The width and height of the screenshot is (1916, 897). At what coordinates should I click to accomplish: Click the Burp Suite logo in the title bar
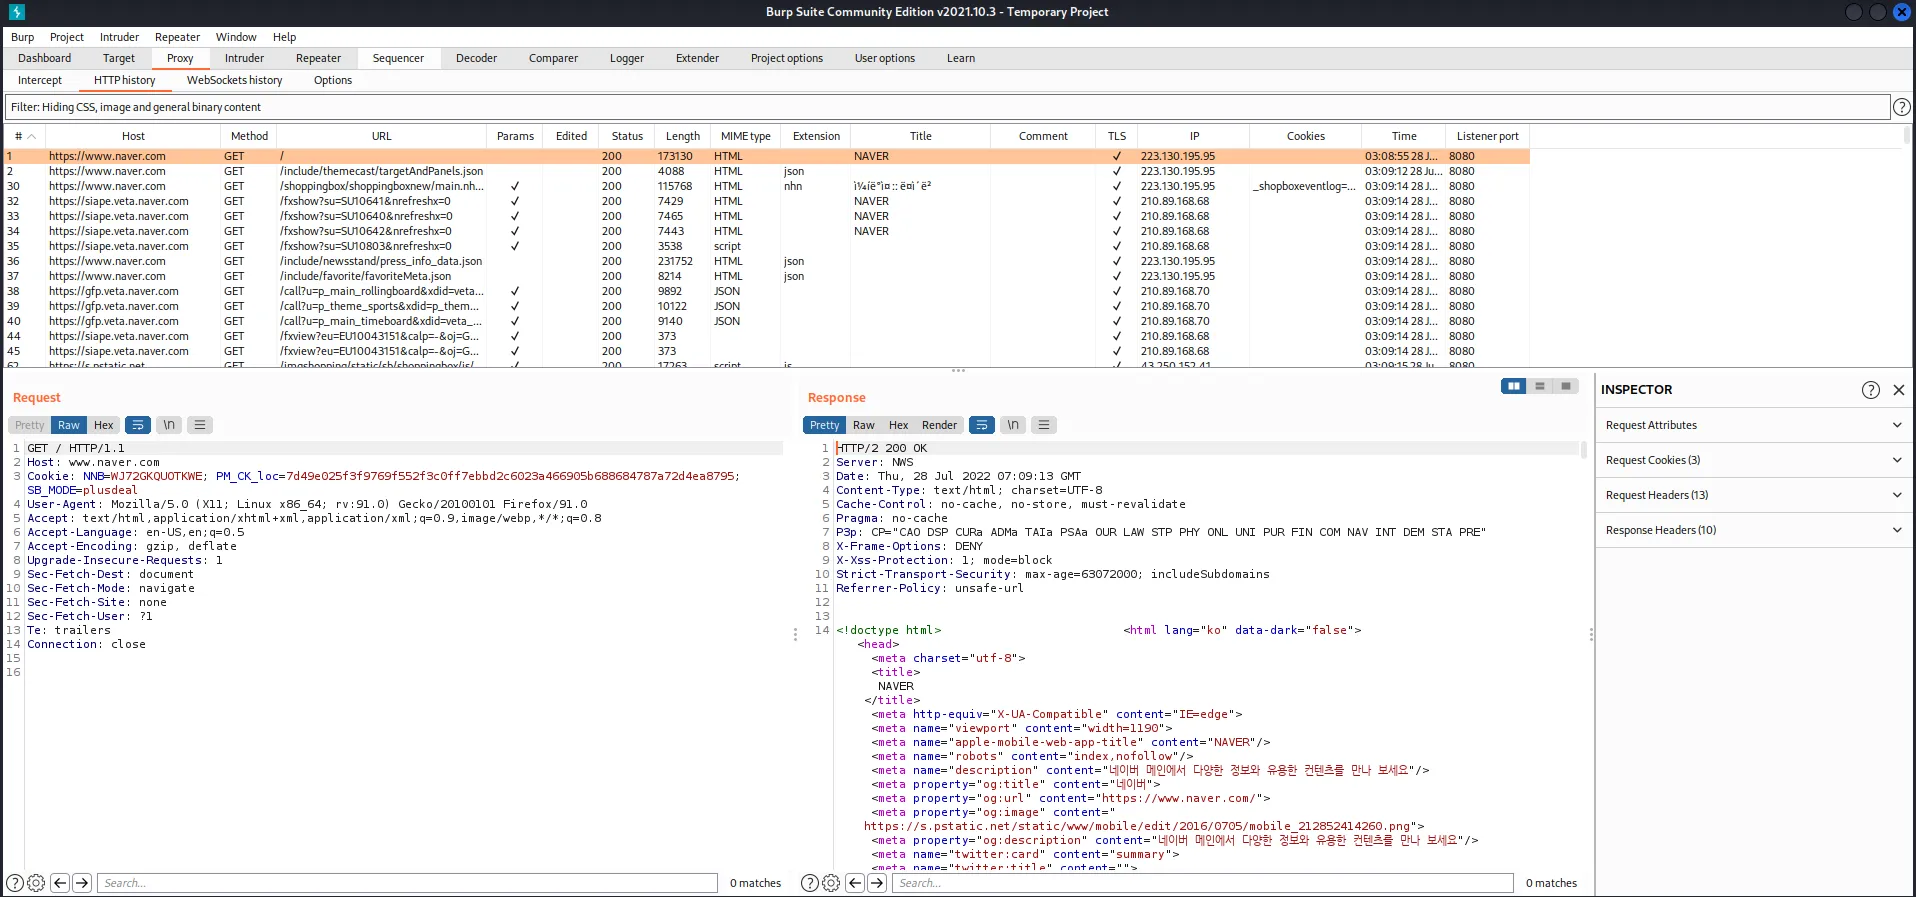pos(16,12)
